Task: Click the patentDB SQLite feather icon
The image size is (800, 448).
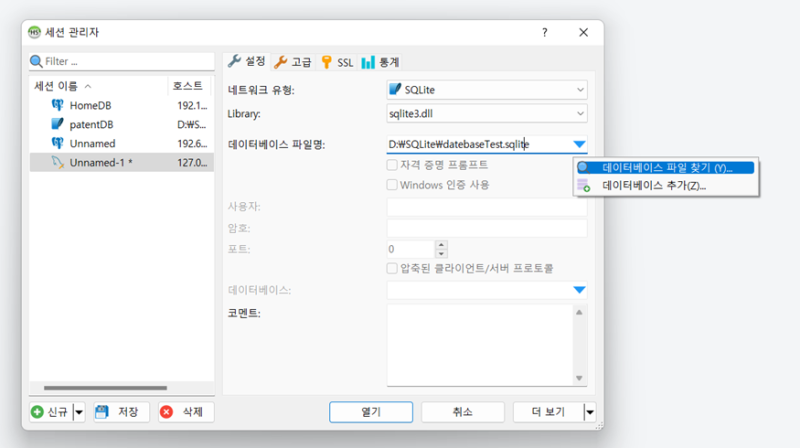Action: pyautogui.click(x=57, y=124)
